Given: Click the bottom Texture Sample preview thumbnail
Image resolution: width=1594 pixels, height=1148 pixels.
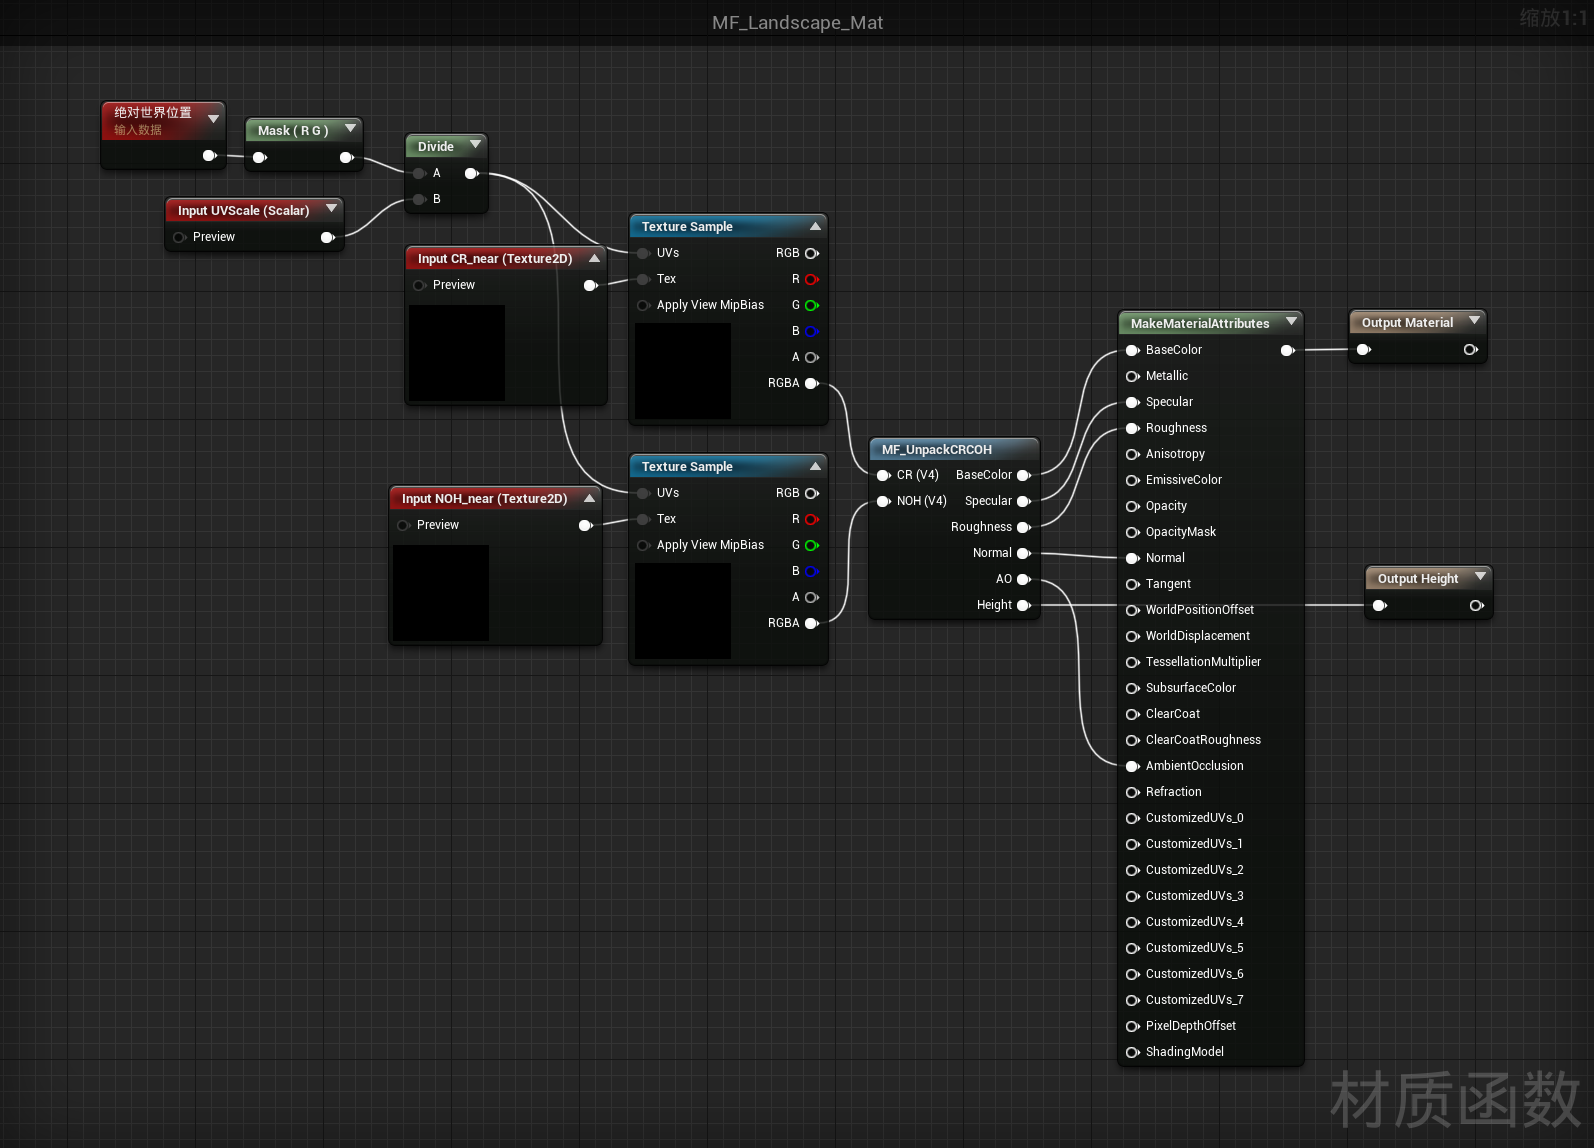Looking at the screenshot, I should coord(683,610).
